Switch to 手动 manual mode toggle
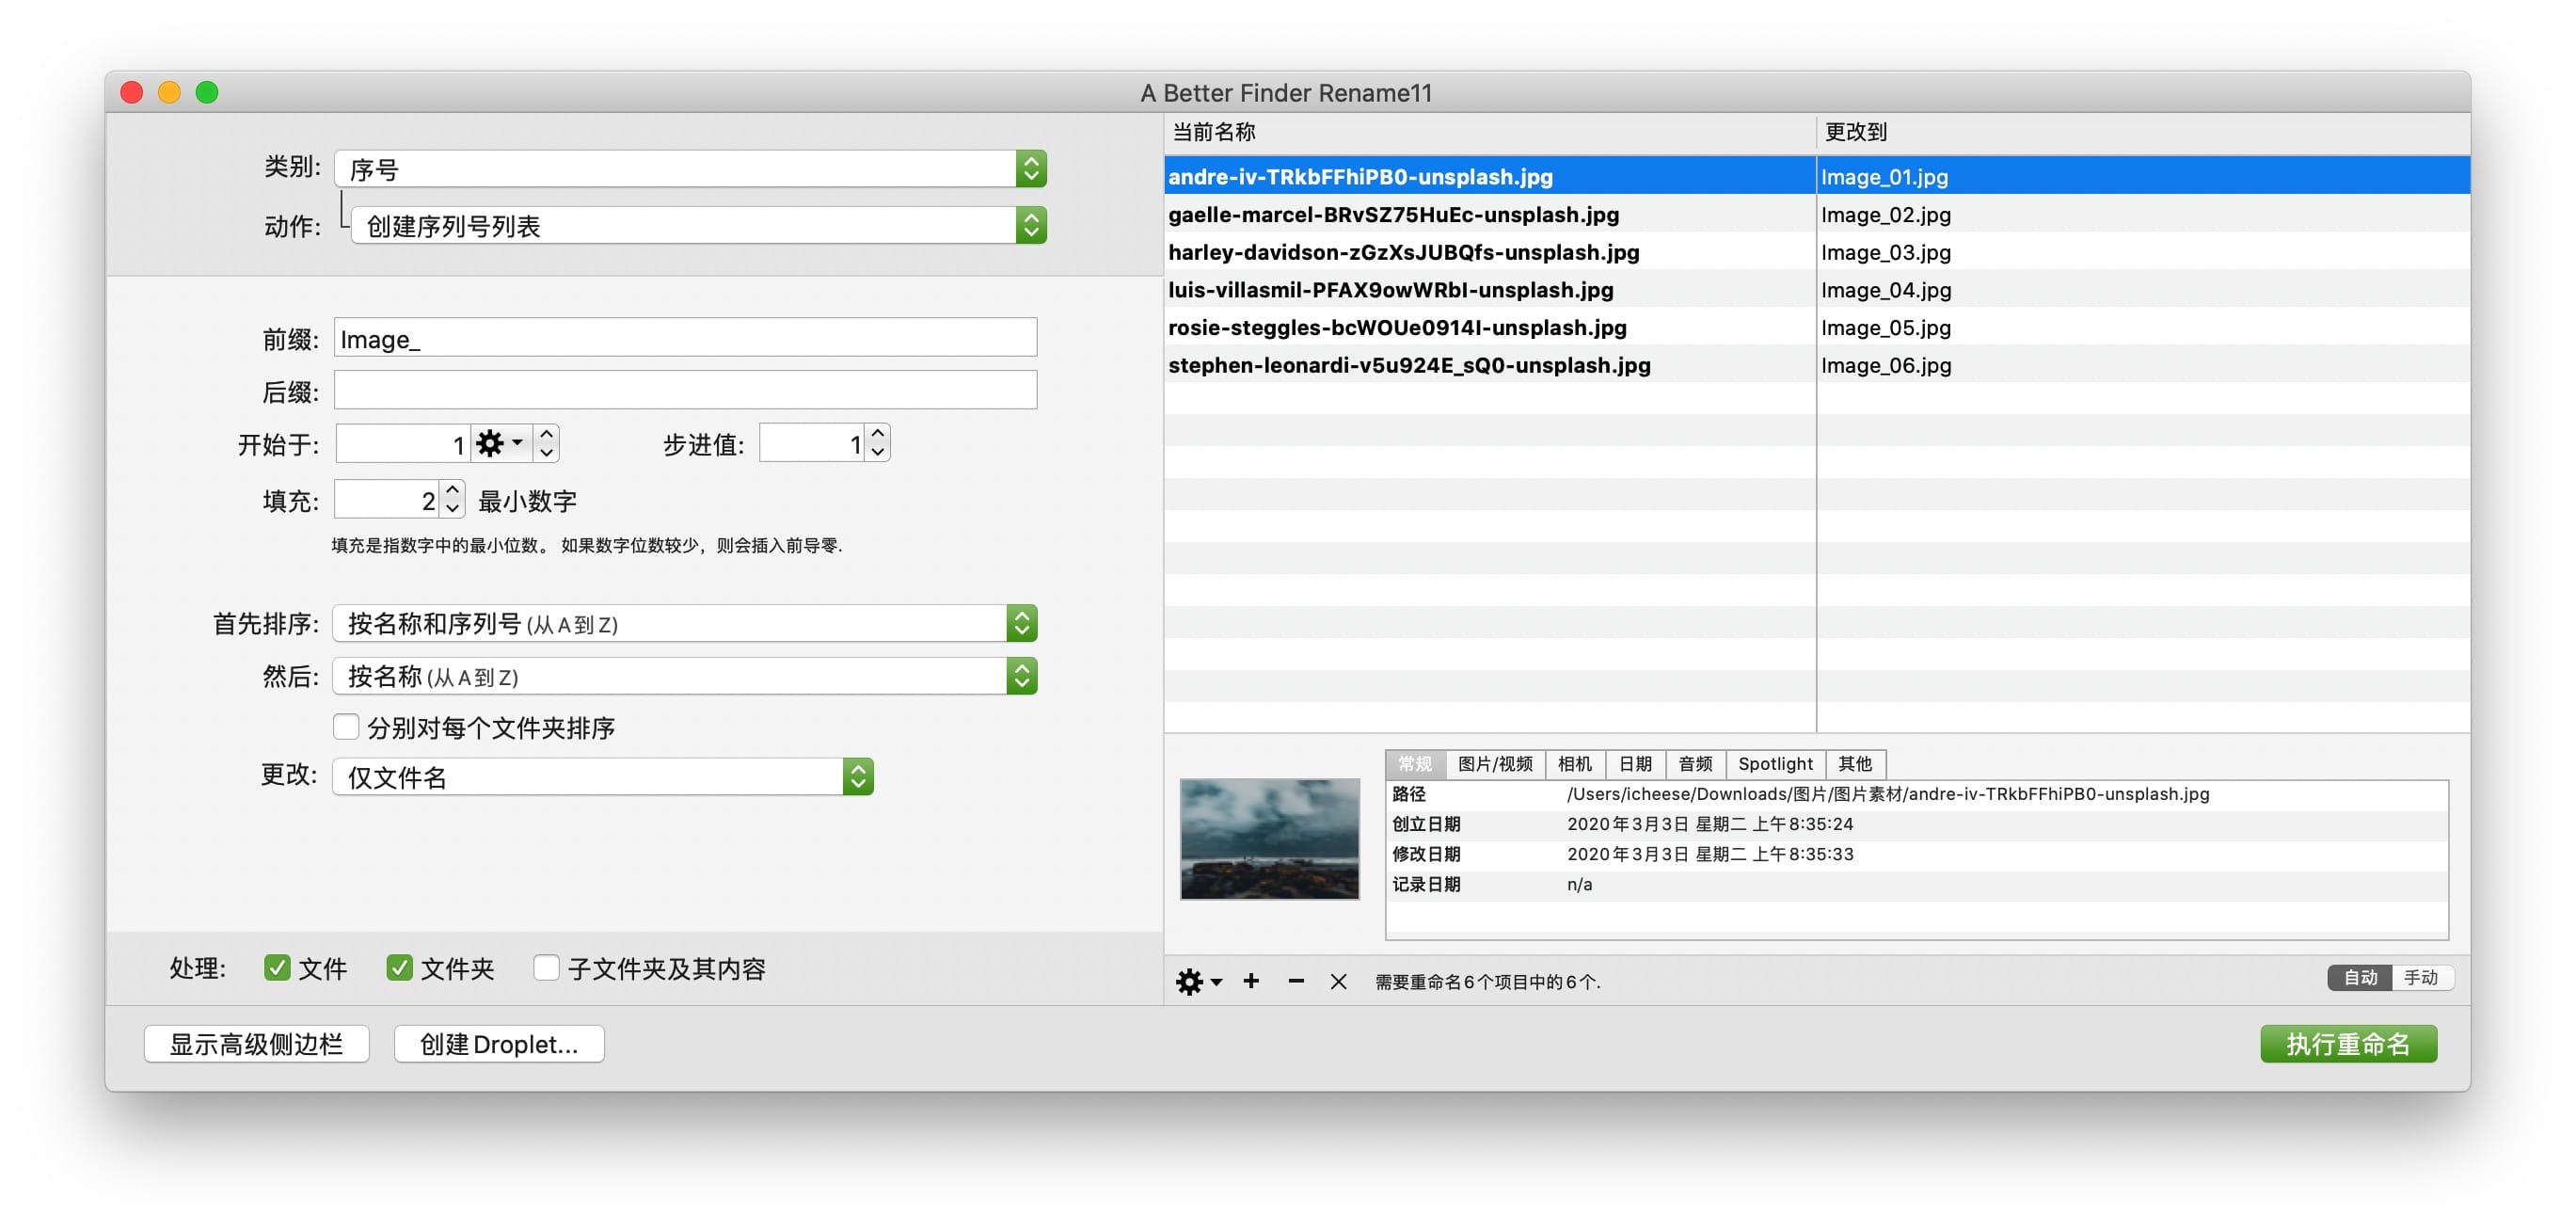This screenshot has width=2576, height=1231. click(x=2420, y=977)
